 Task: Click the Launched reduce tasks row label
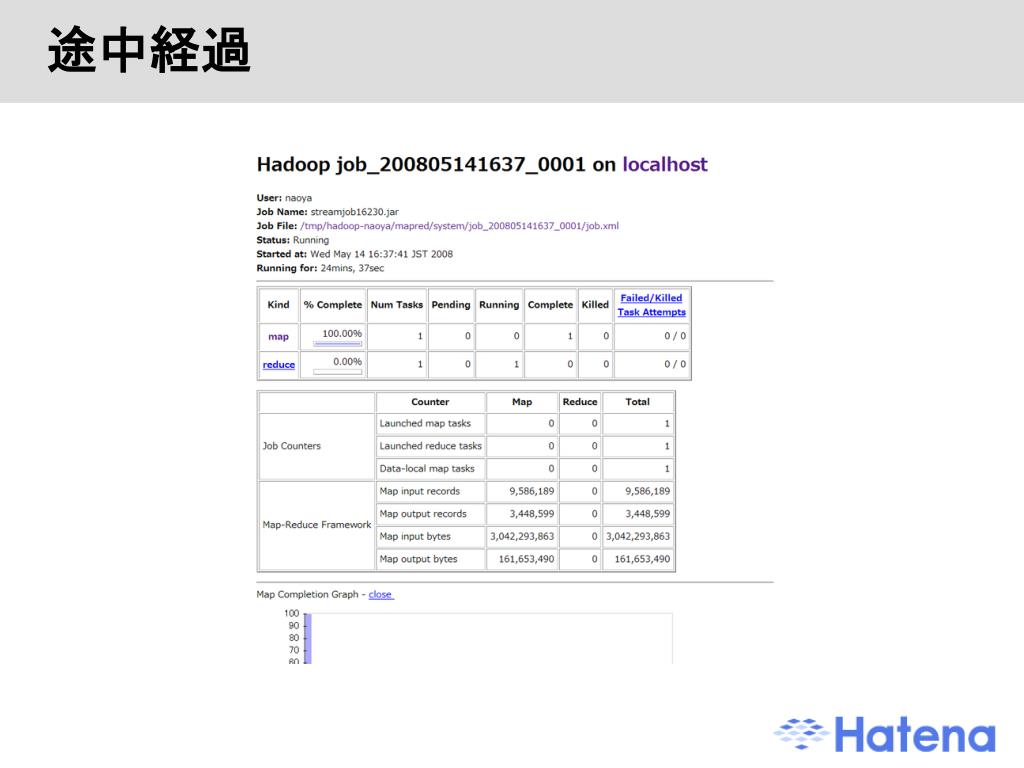click(430, 446)
